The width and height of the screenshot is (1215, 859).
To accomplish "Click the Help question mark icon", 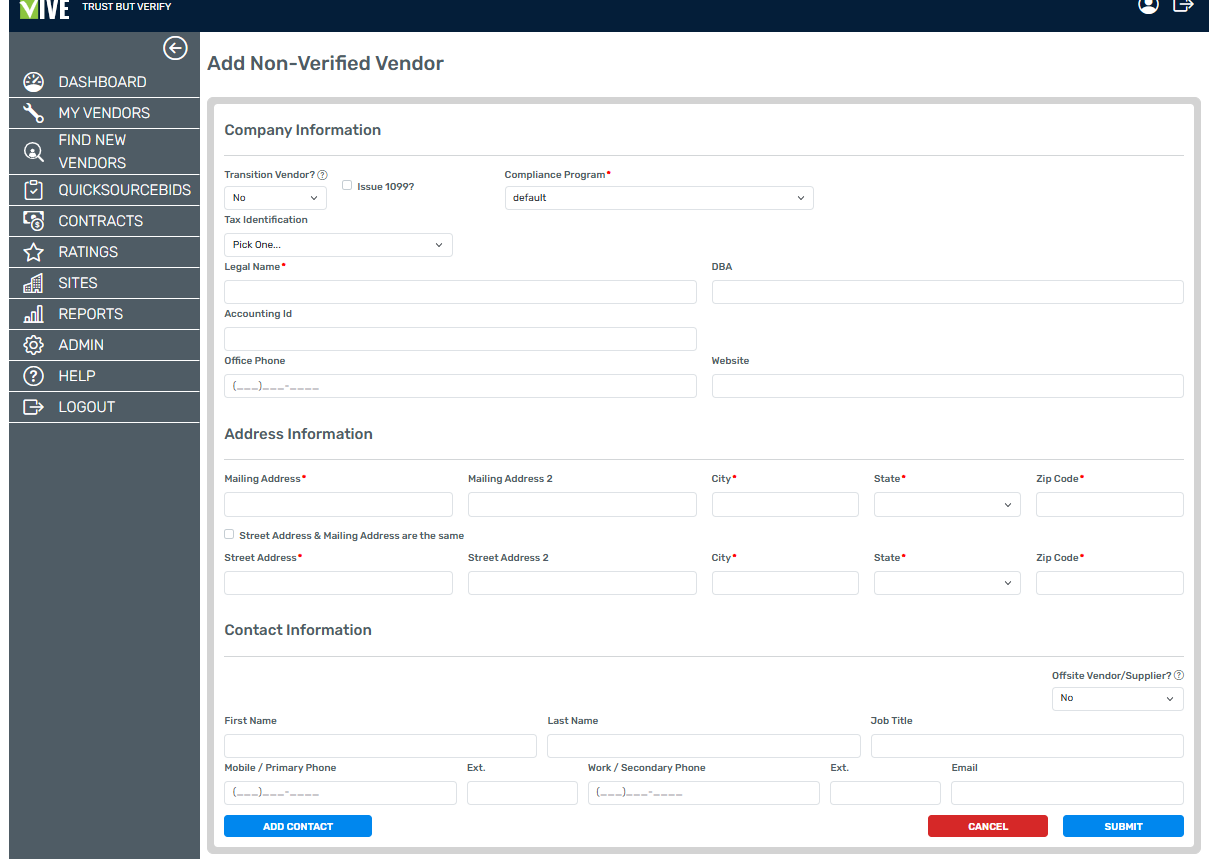I will pos(33,376).
